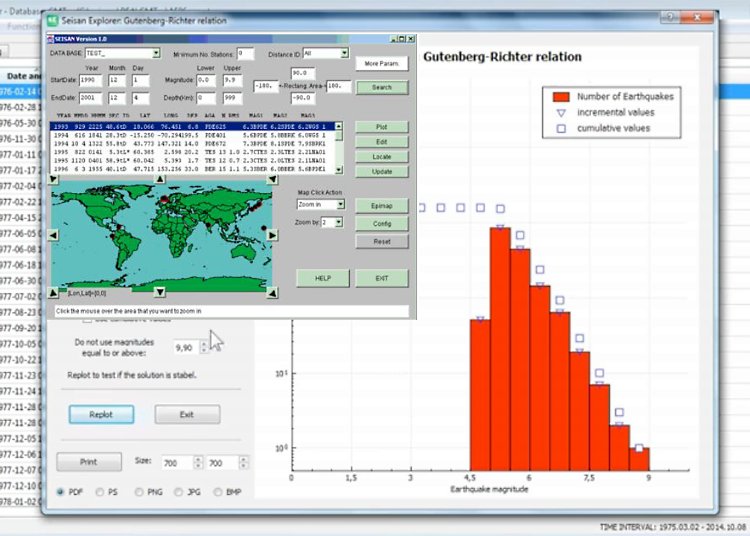Click the Search button

tap(382, 88)
